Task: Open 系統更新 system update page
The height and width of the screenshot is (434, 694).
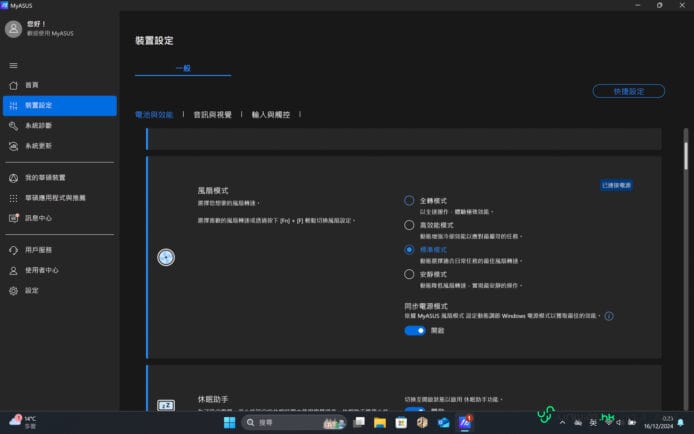Action: pyautogui.click(x=38, y=146)
